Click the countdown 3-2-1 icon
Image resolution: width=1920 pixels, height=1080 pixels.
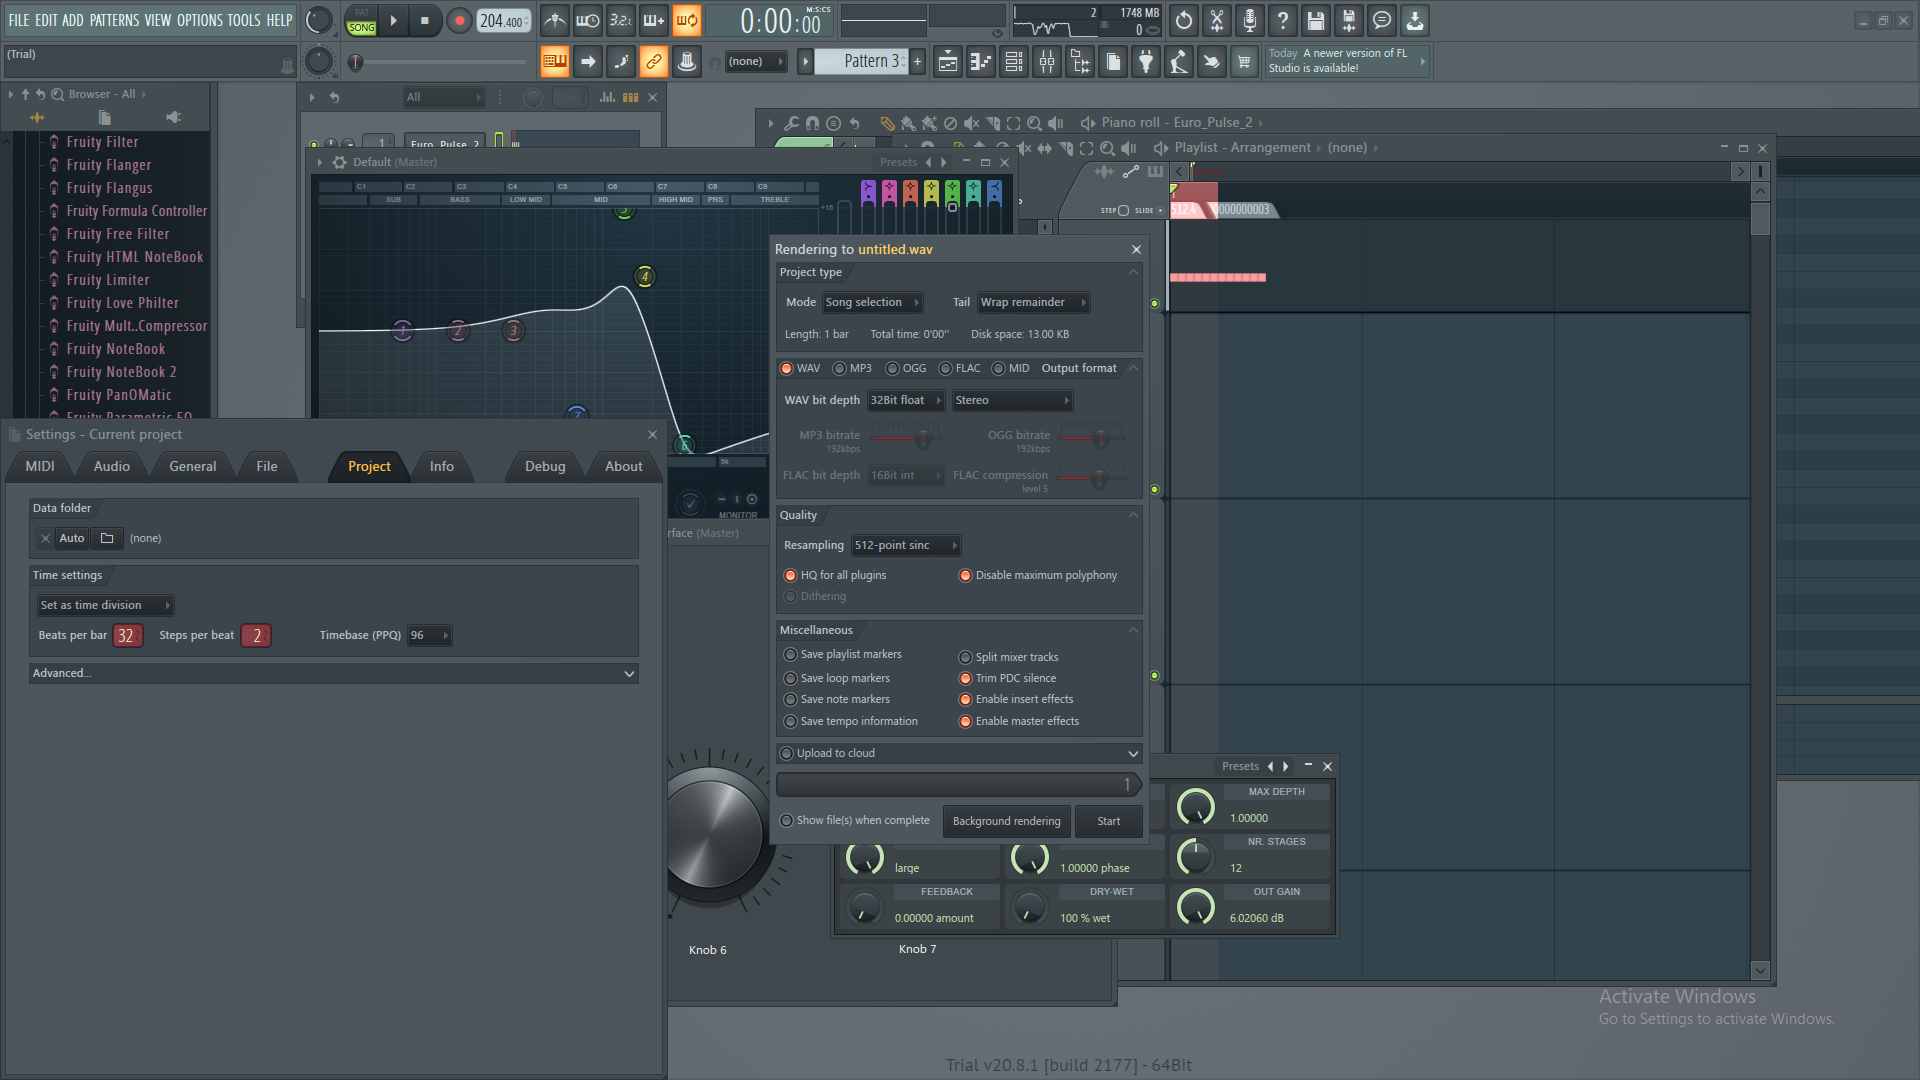pos(621,20)
